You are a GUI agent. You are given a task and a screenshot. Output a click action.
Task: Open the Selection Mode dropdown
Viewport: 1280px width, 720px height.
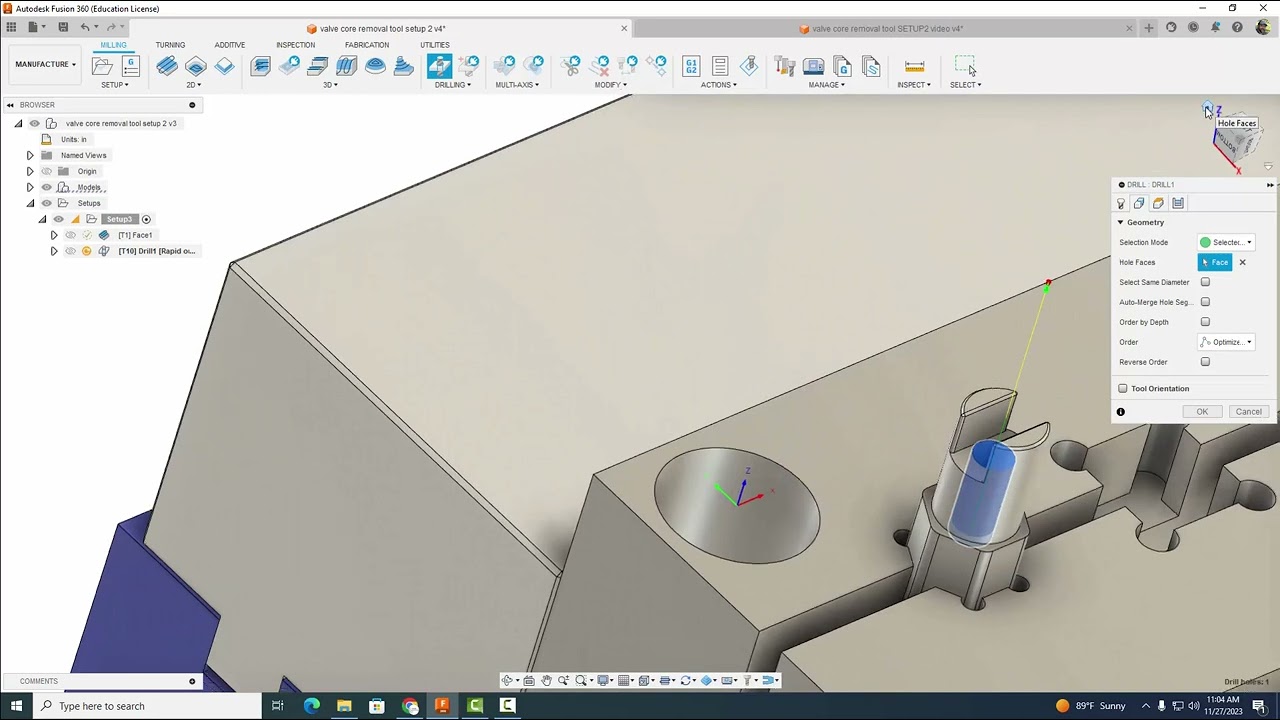(1226, 242)
